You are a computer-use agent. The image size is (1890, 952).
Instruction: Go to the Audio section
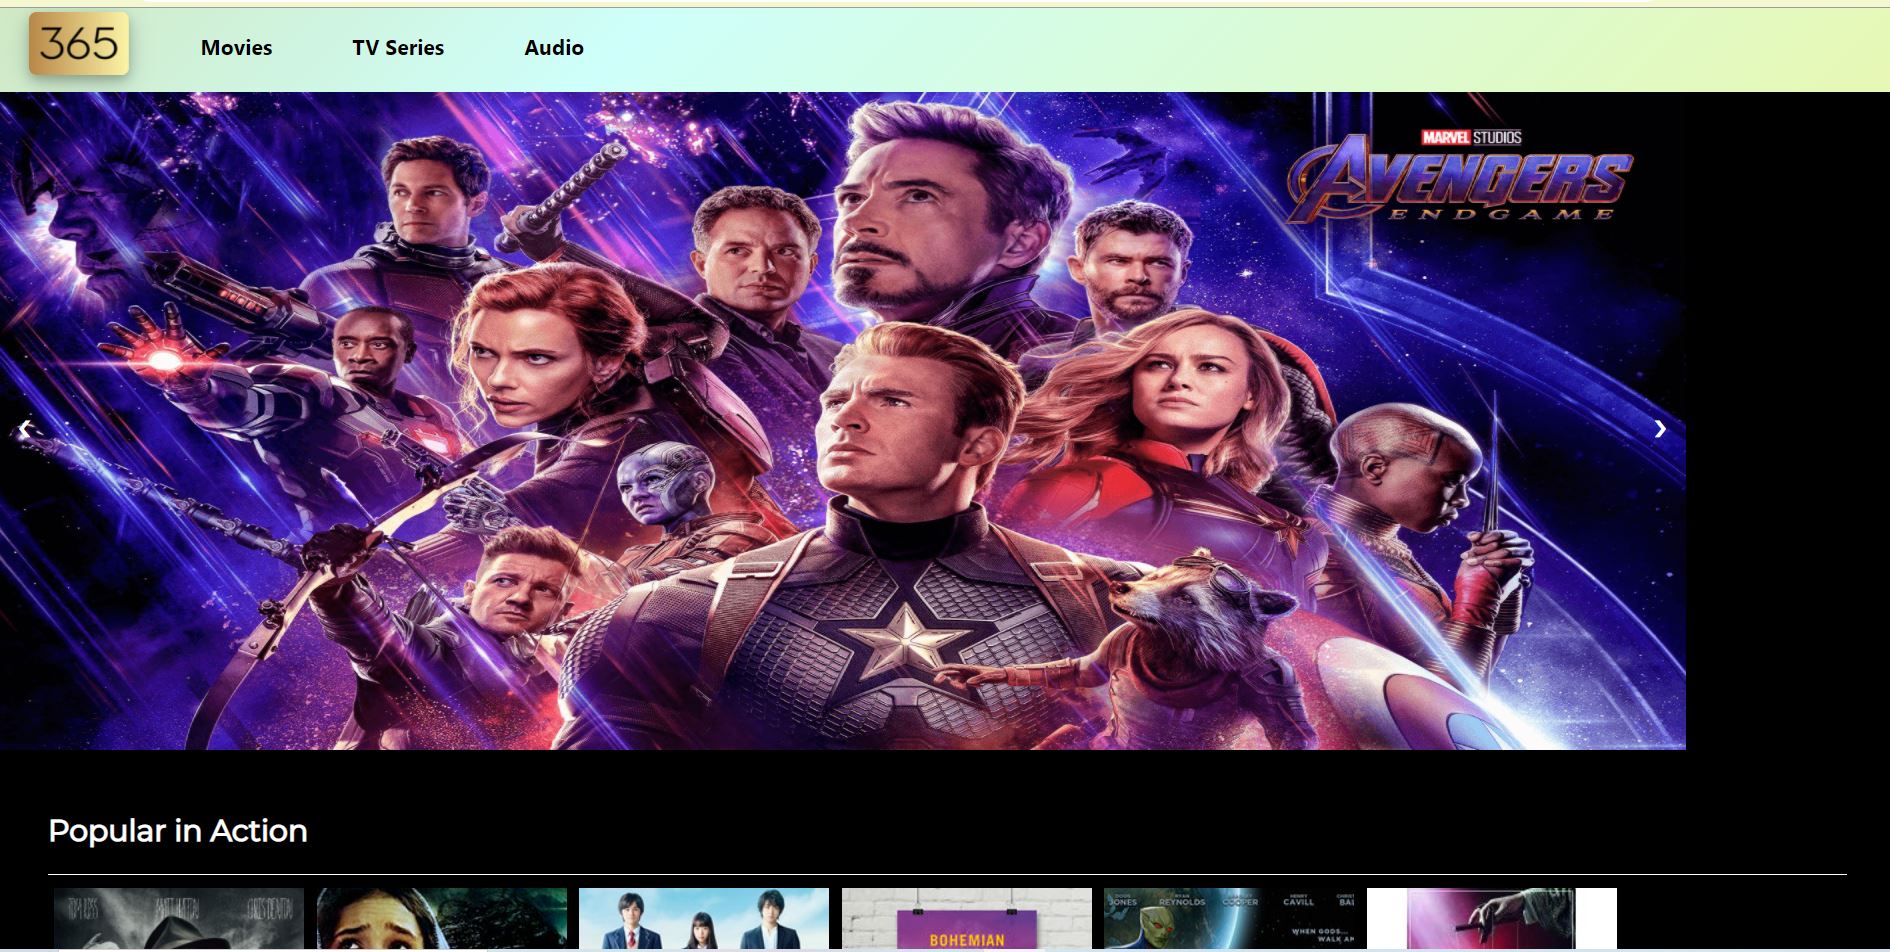(553, 48)
